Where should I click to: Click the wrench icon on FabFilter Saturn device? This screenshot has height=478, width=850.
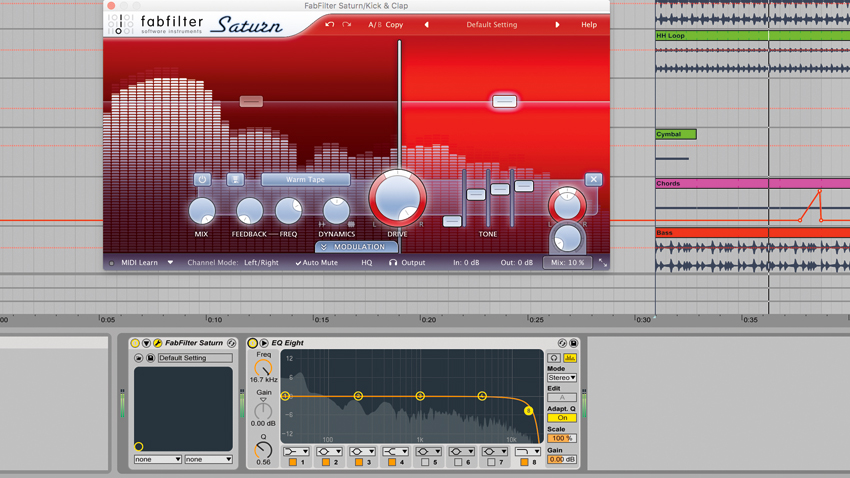pos(158,343)
